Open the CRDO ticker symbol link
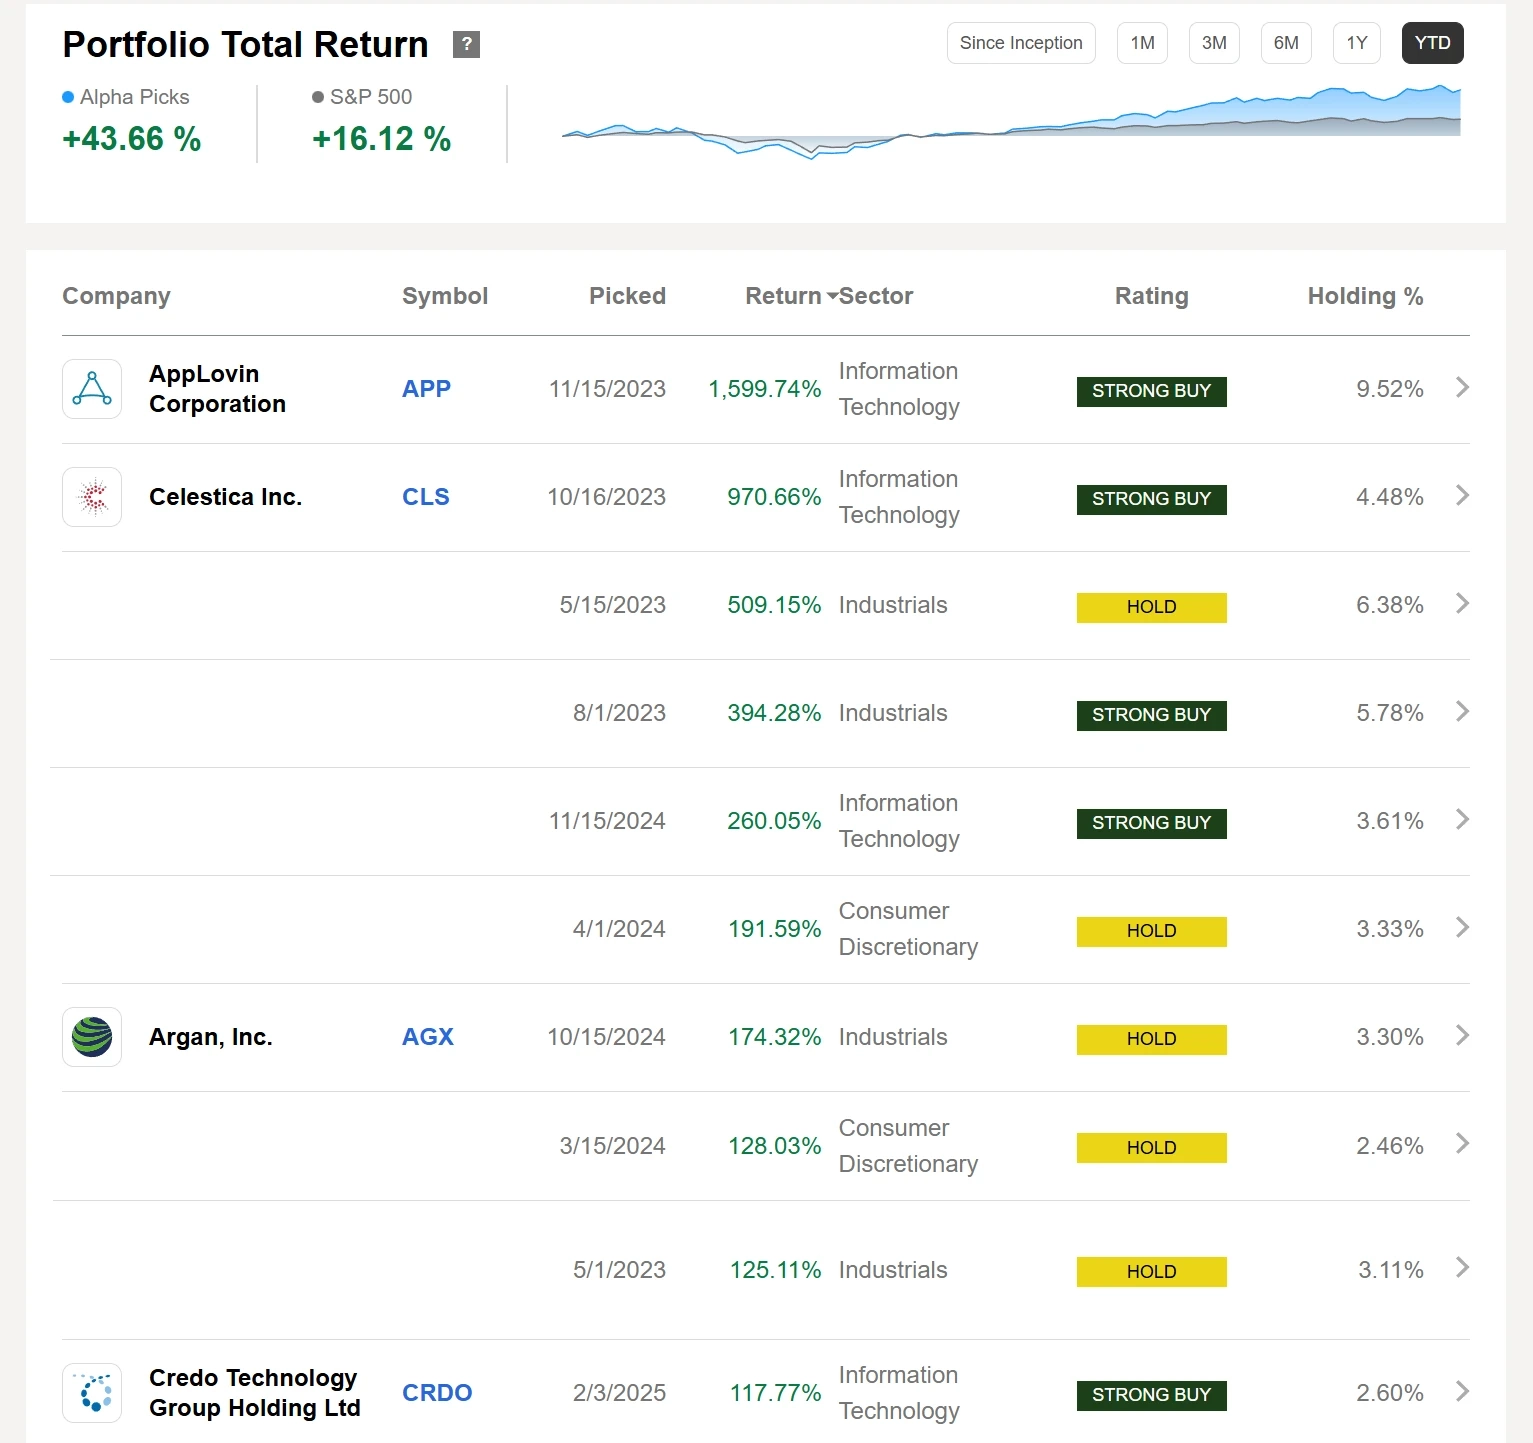 (x=437, y=1393)
